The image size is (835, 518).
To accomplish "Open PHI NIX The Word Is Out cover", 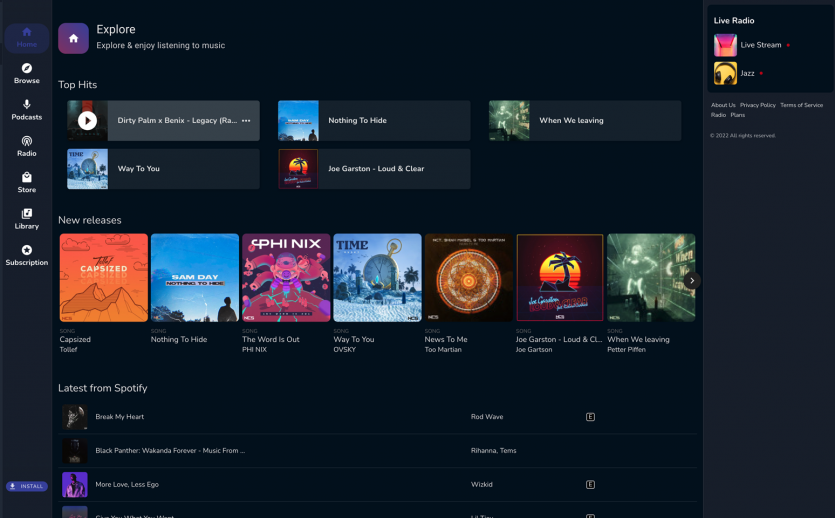I will coord(286,277).
